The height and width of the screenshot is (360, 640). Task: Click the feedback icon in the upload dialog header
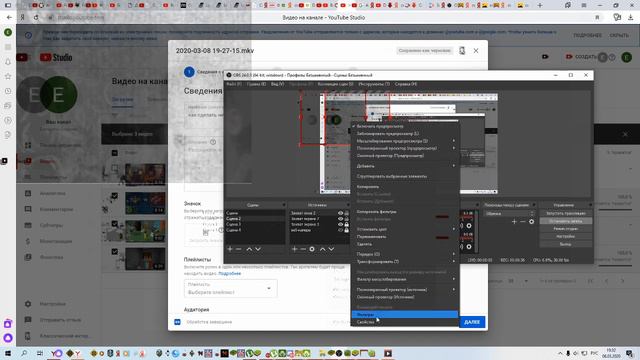[462, 51]
